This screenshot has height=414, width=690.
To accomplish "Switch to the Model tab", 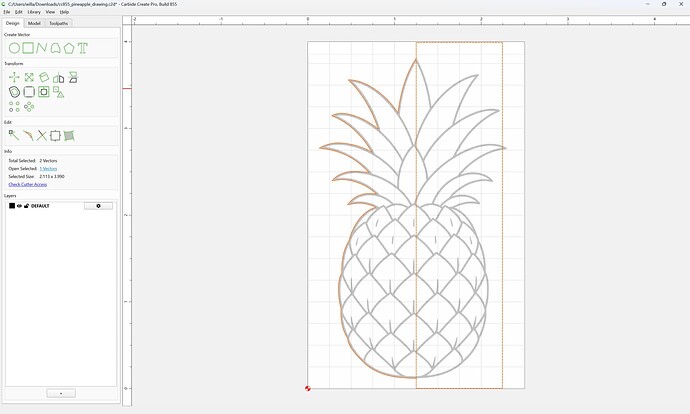I will coord(34,23).
